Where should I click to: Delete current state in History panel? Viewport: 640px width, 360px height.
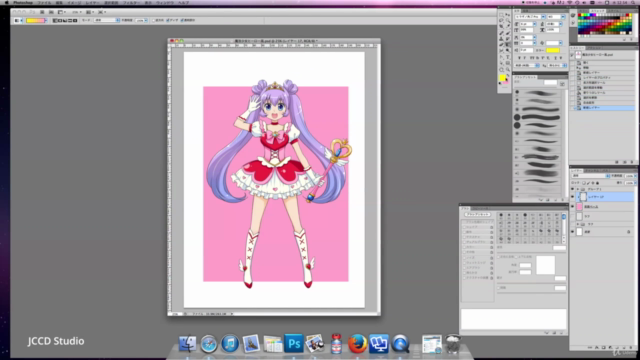tap(632, 162)
